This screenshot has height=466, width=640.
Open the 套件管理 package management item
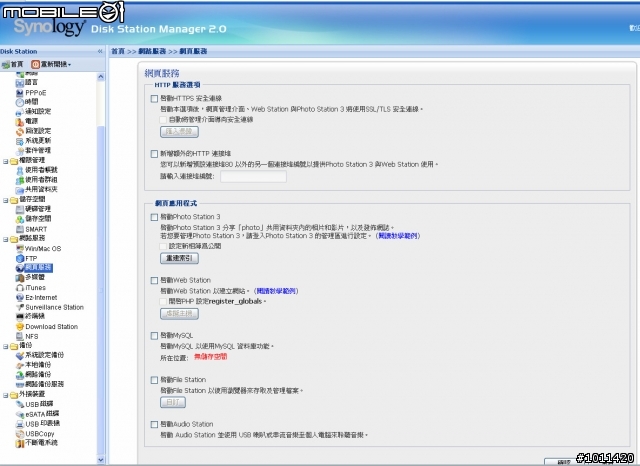pos(33,151)
